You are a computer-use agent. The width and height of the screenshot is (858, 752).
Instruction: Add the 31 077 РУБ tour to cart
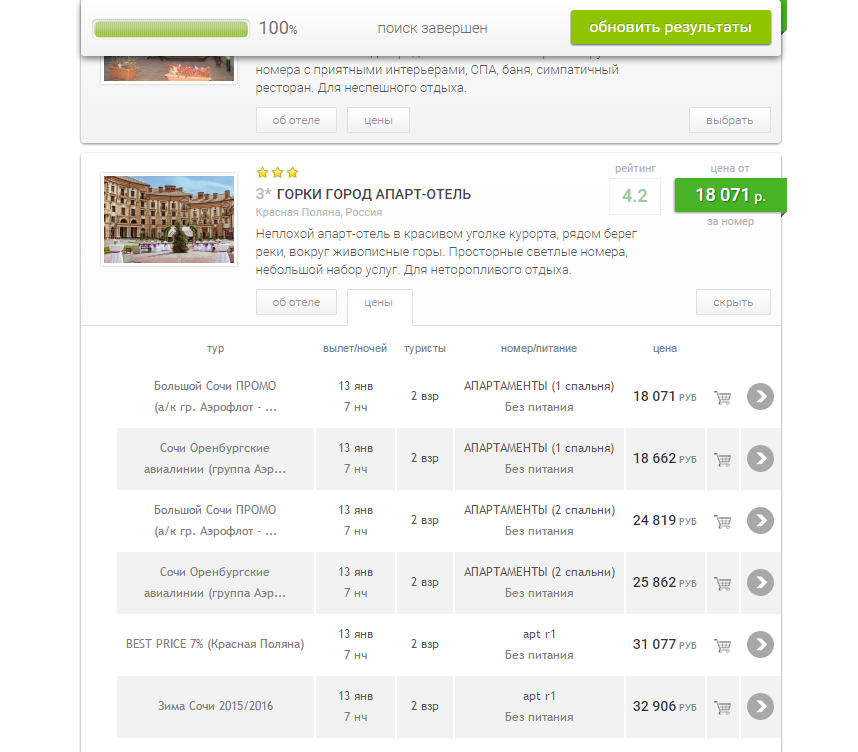click(x=722, y=645)
